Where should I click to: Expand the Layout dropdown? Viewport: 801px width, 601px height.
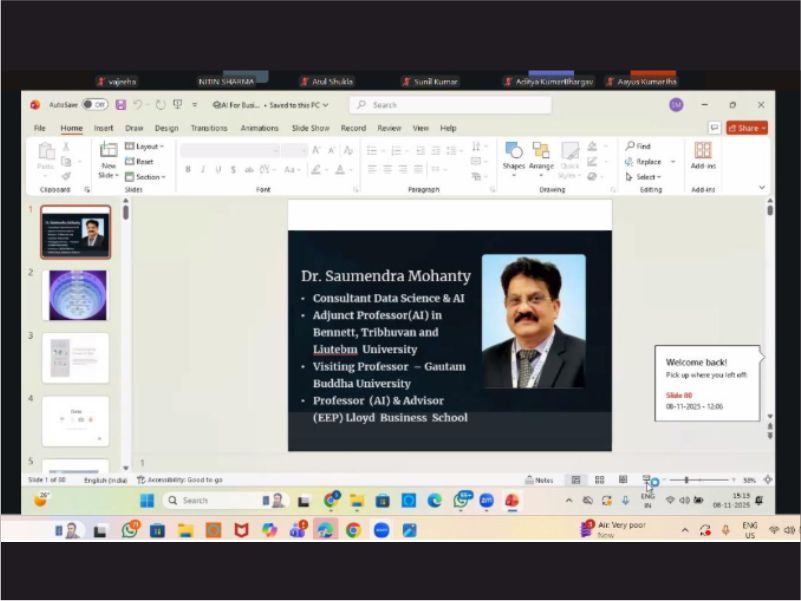click(x=146, y=146)
